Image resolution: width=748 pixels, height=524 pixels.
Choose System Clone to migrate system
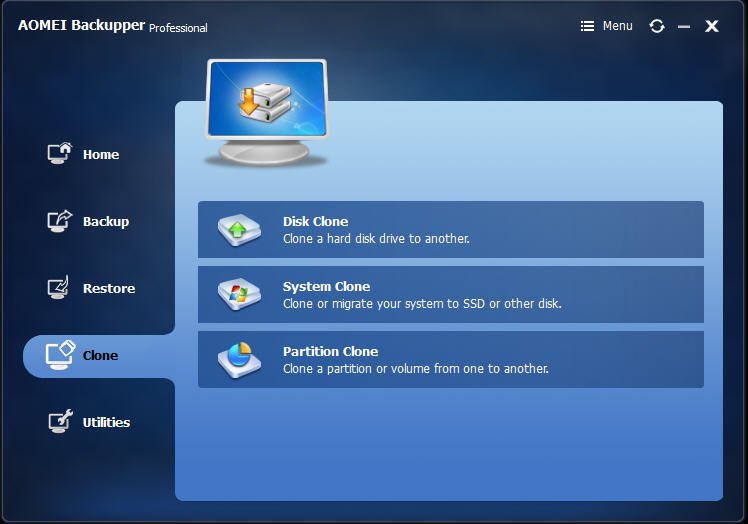click(451, 294)
